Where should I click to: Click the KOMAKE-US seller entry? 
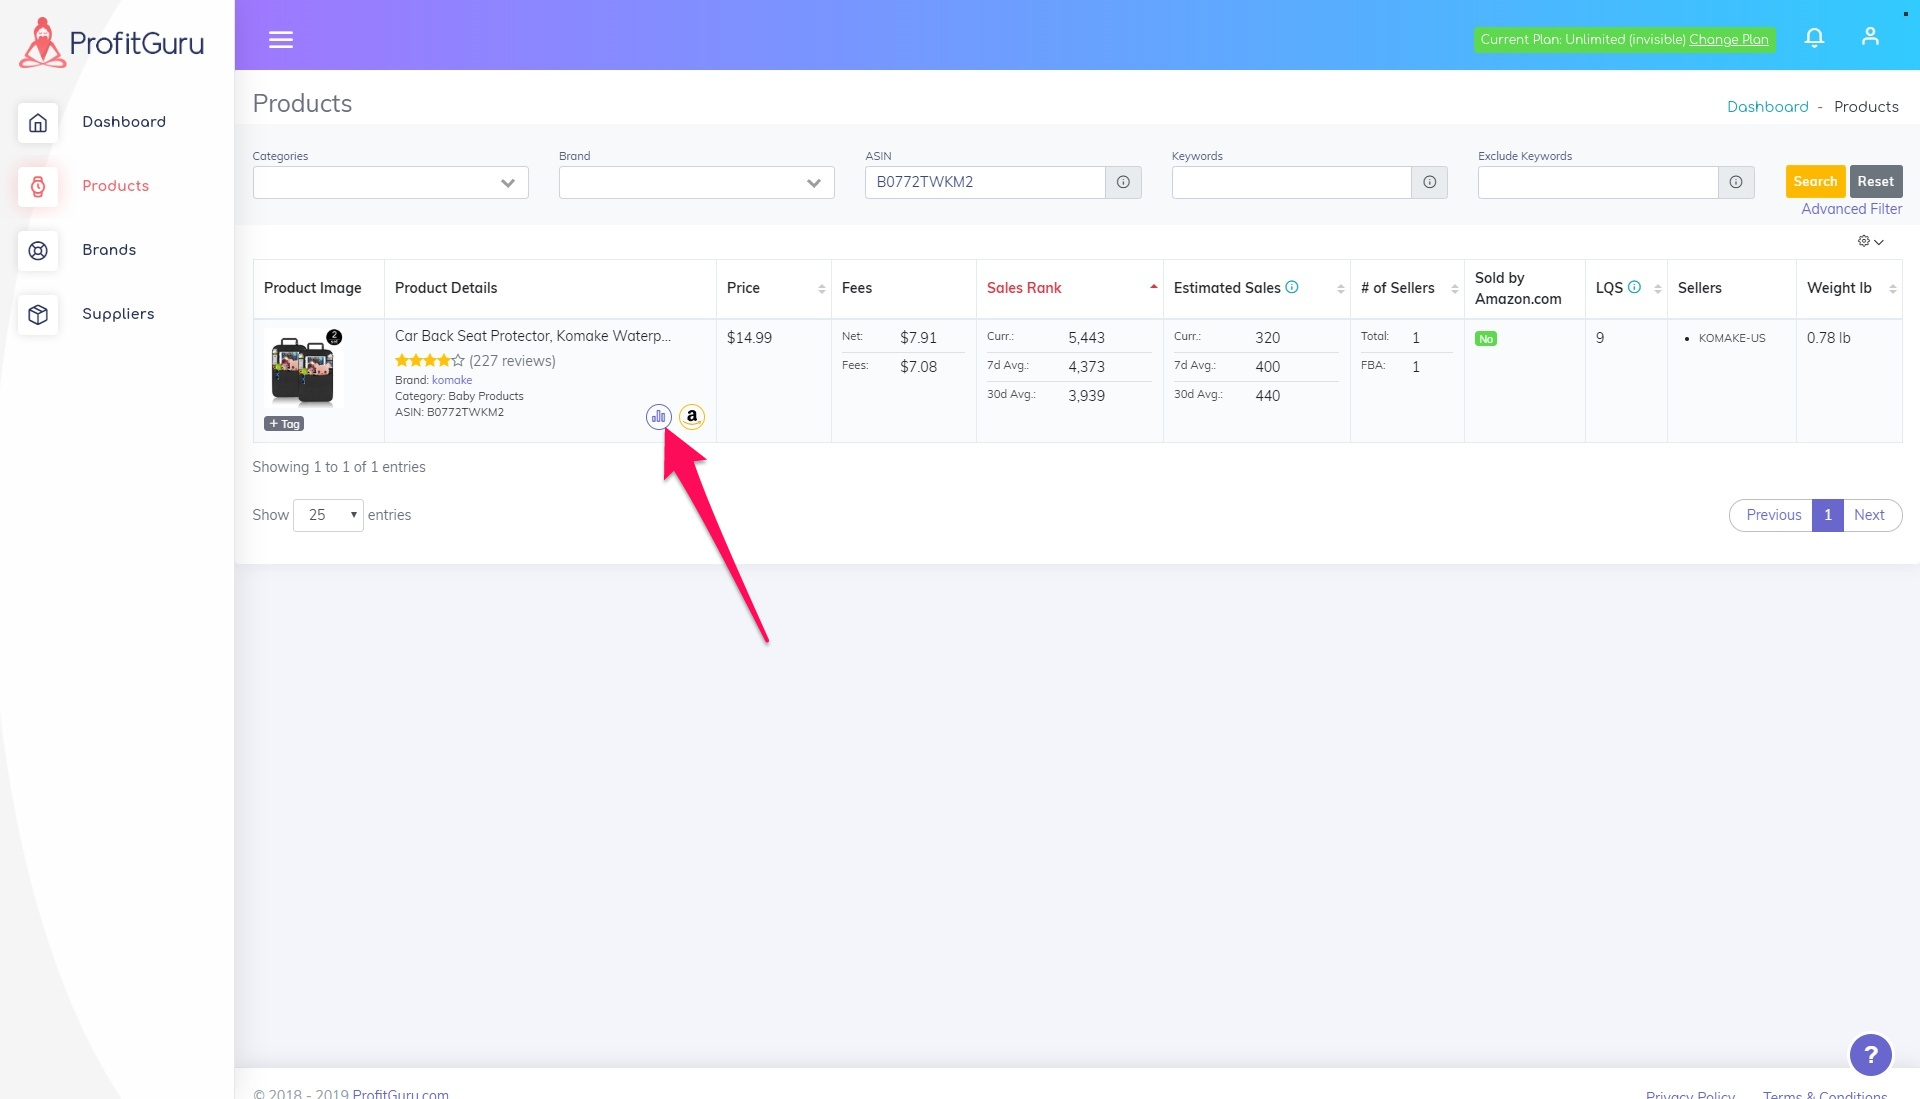tap(1731, 338)
